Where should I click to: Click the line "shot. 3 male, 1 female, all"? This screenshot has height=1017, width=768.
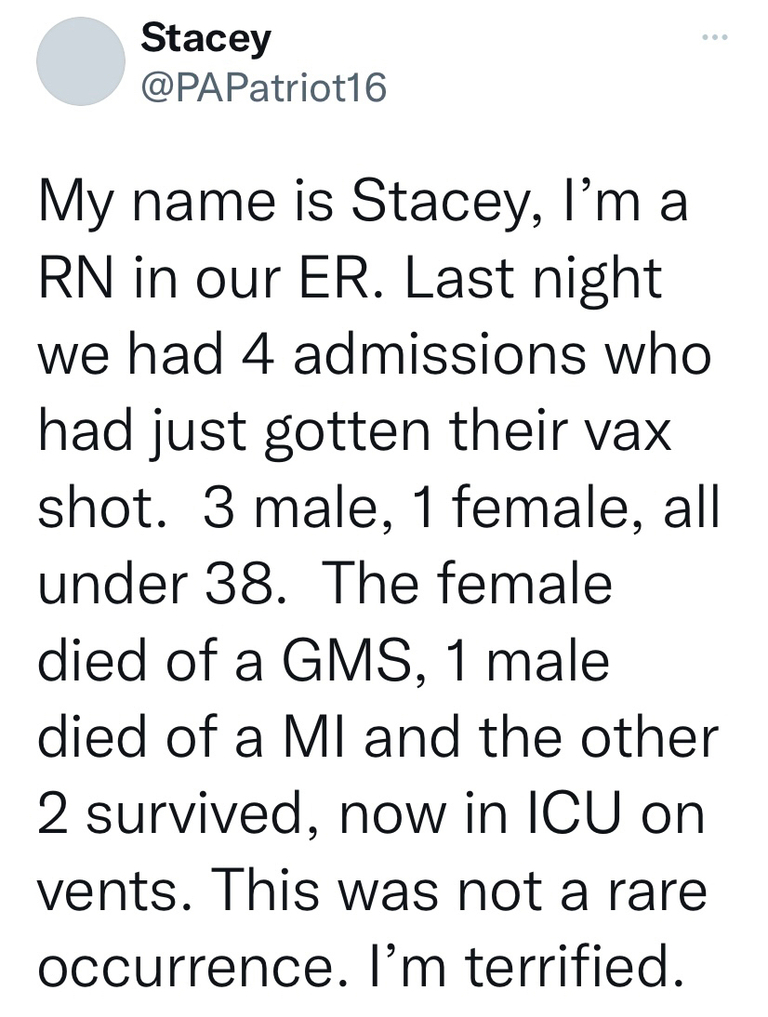[378, 509]
